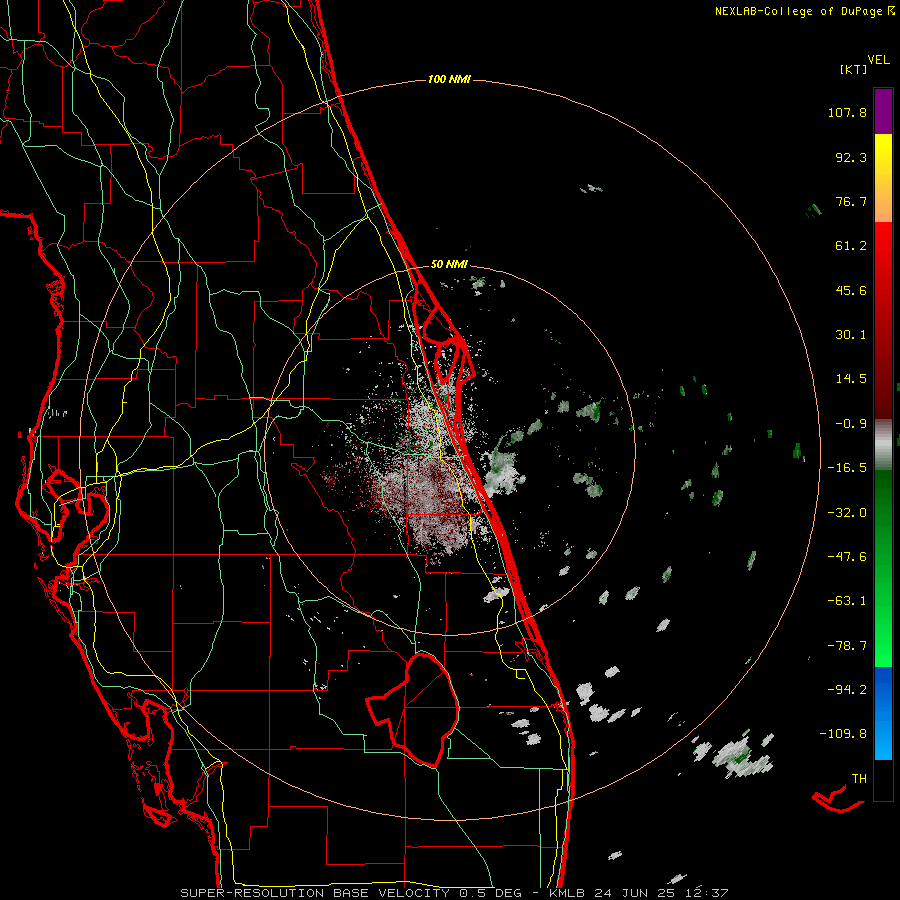
Task: Pick the purple top segment of velocity scale
Action: (883, 111)
